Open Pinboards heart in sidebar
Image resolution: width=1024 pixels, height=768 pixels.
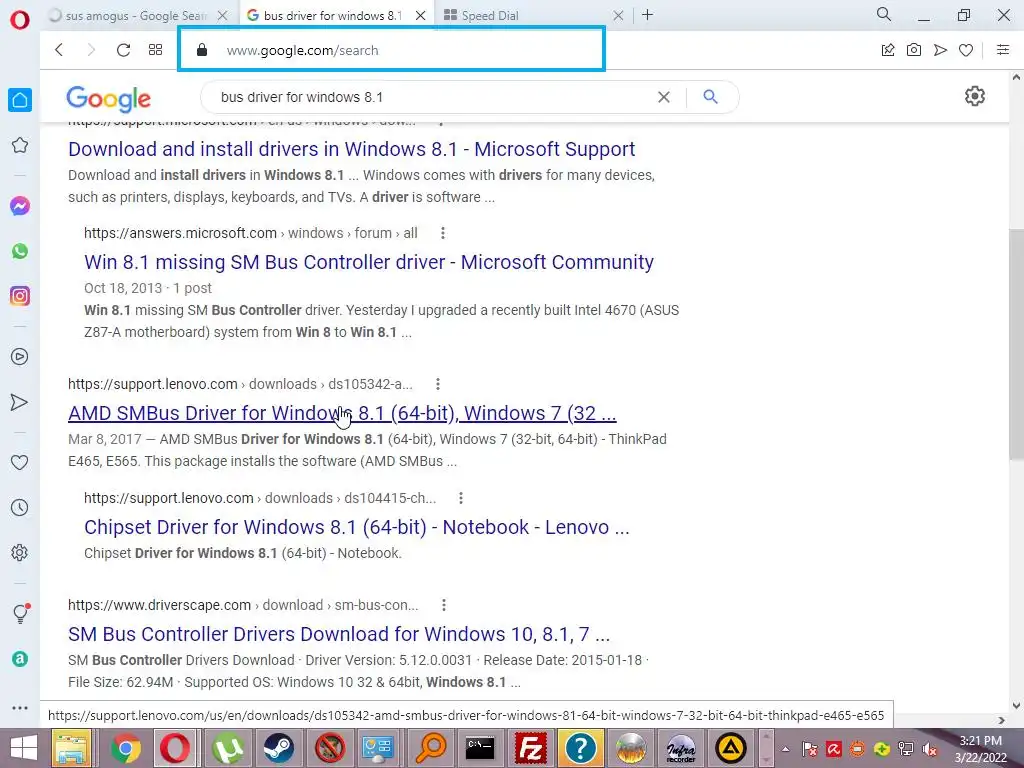point(20,462)
